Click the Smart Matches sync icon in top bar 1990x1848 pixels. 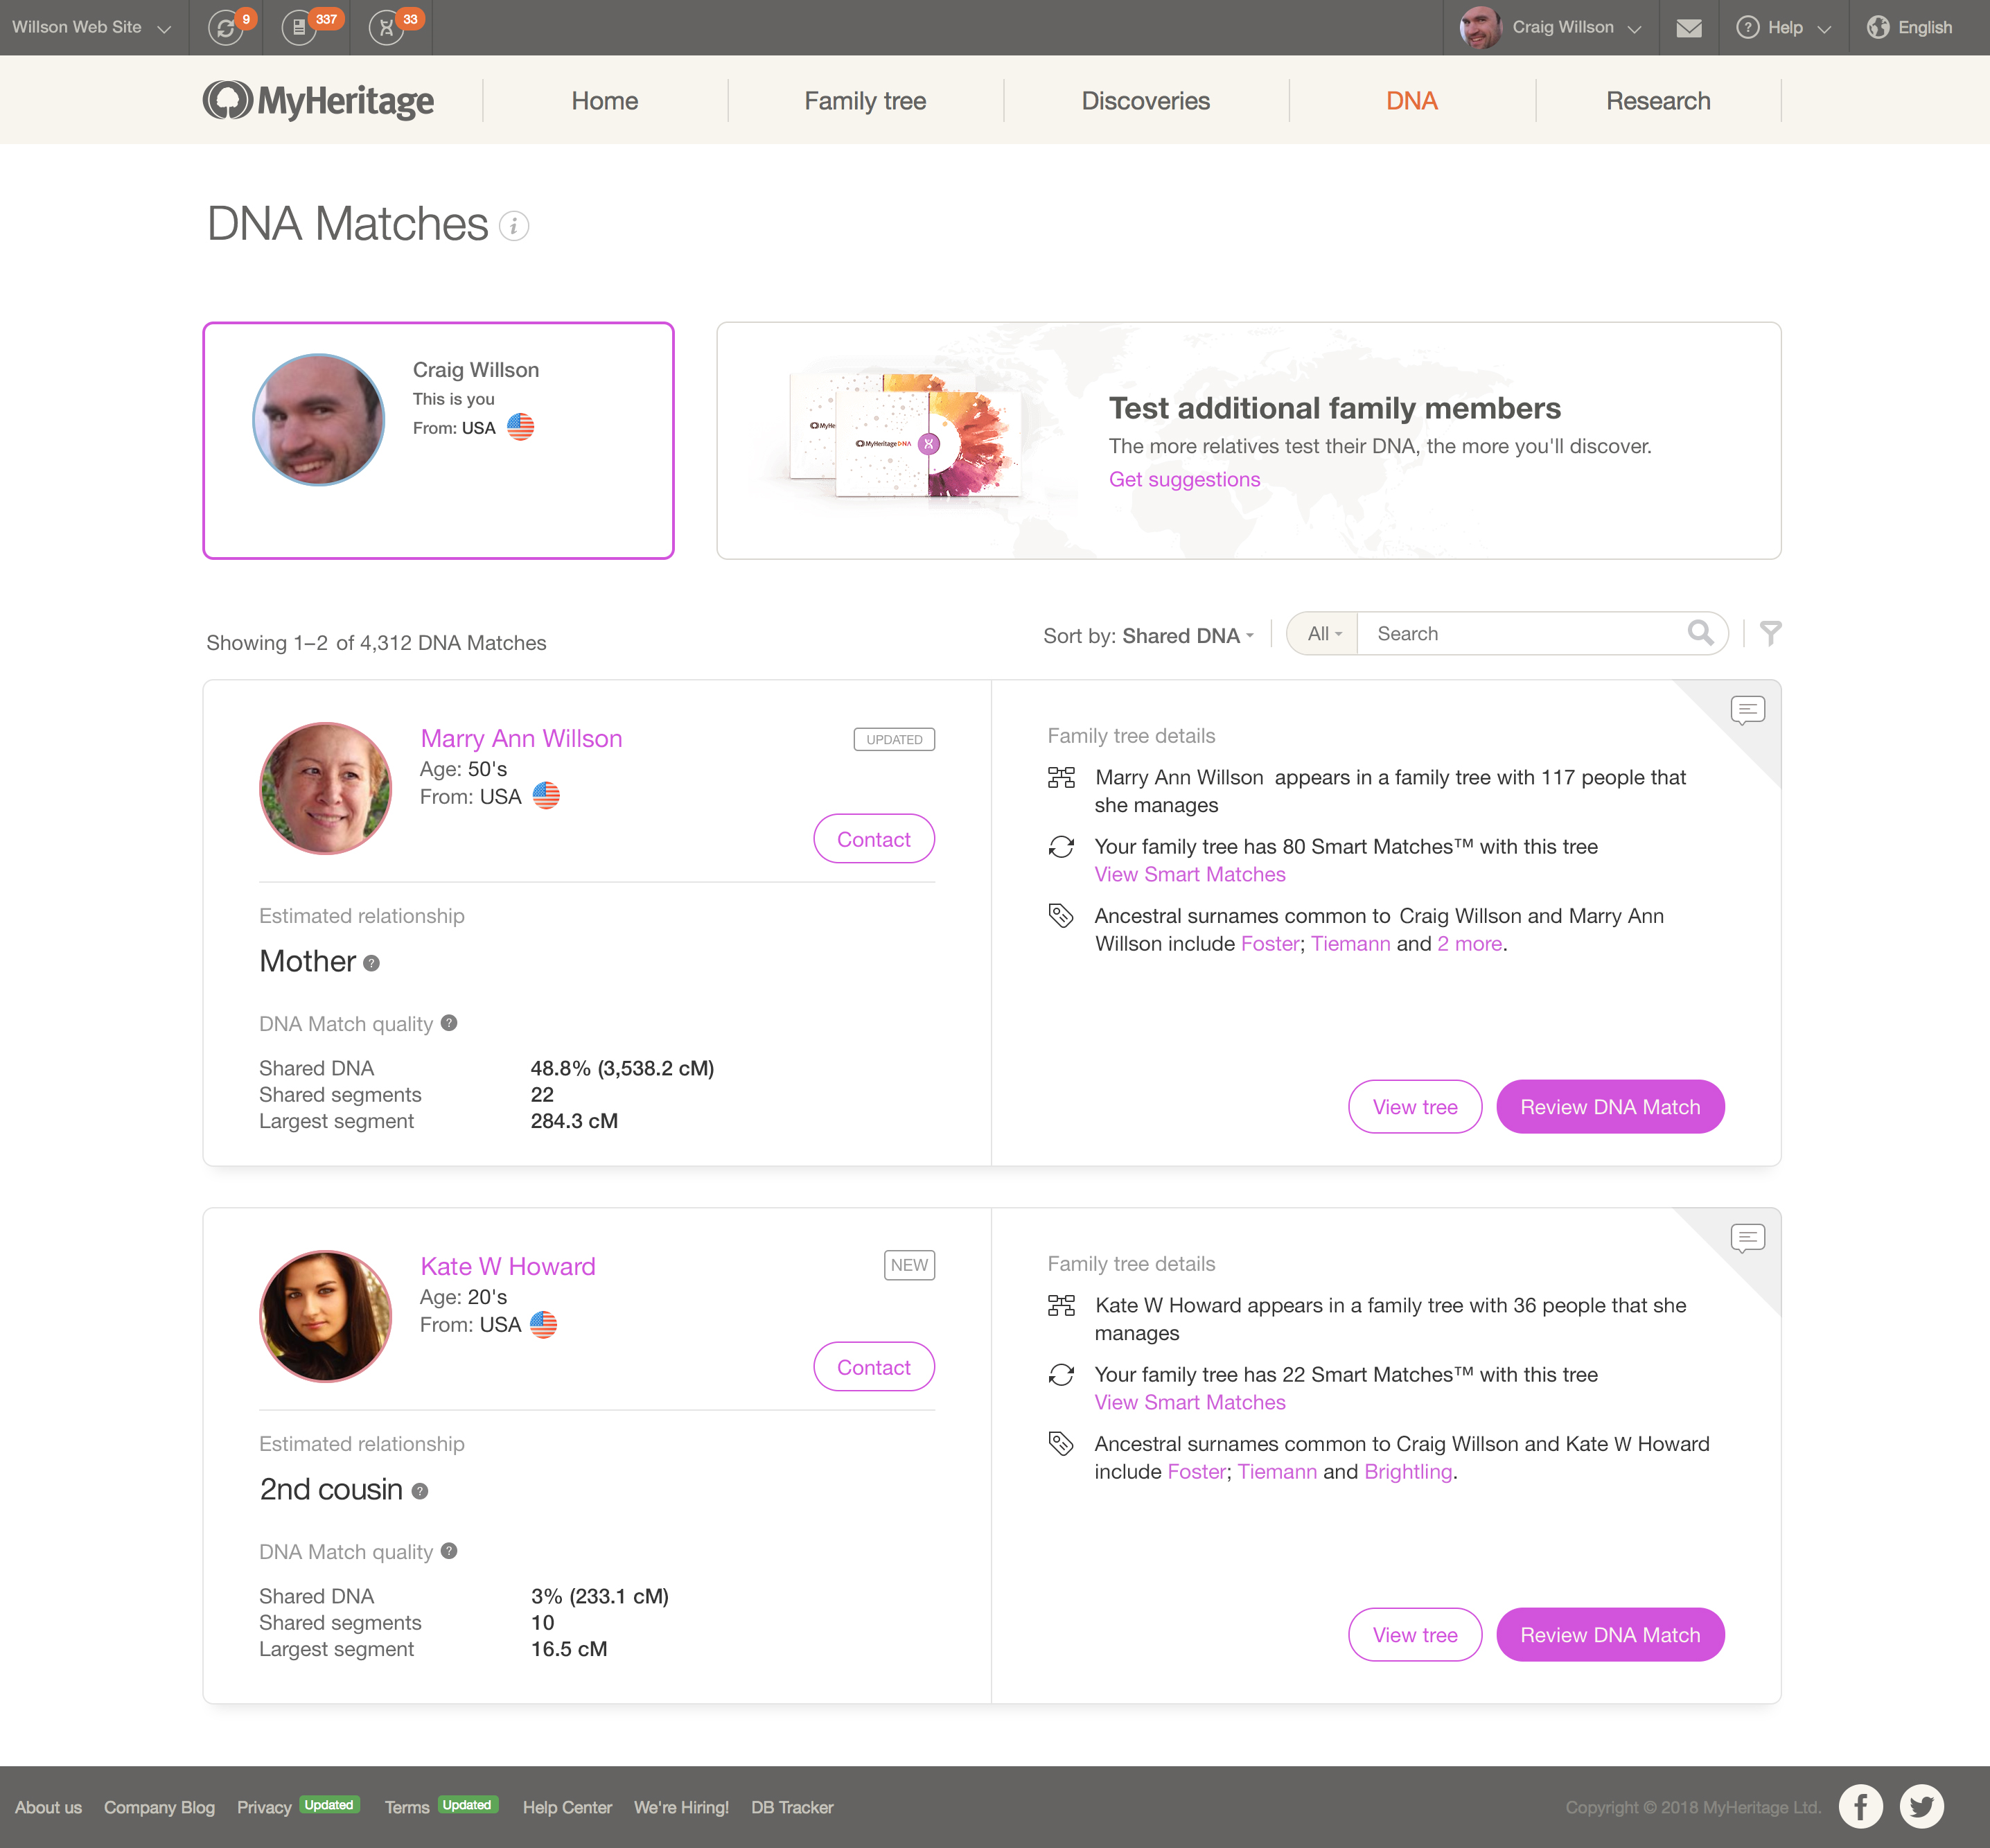tap(226, 28)
